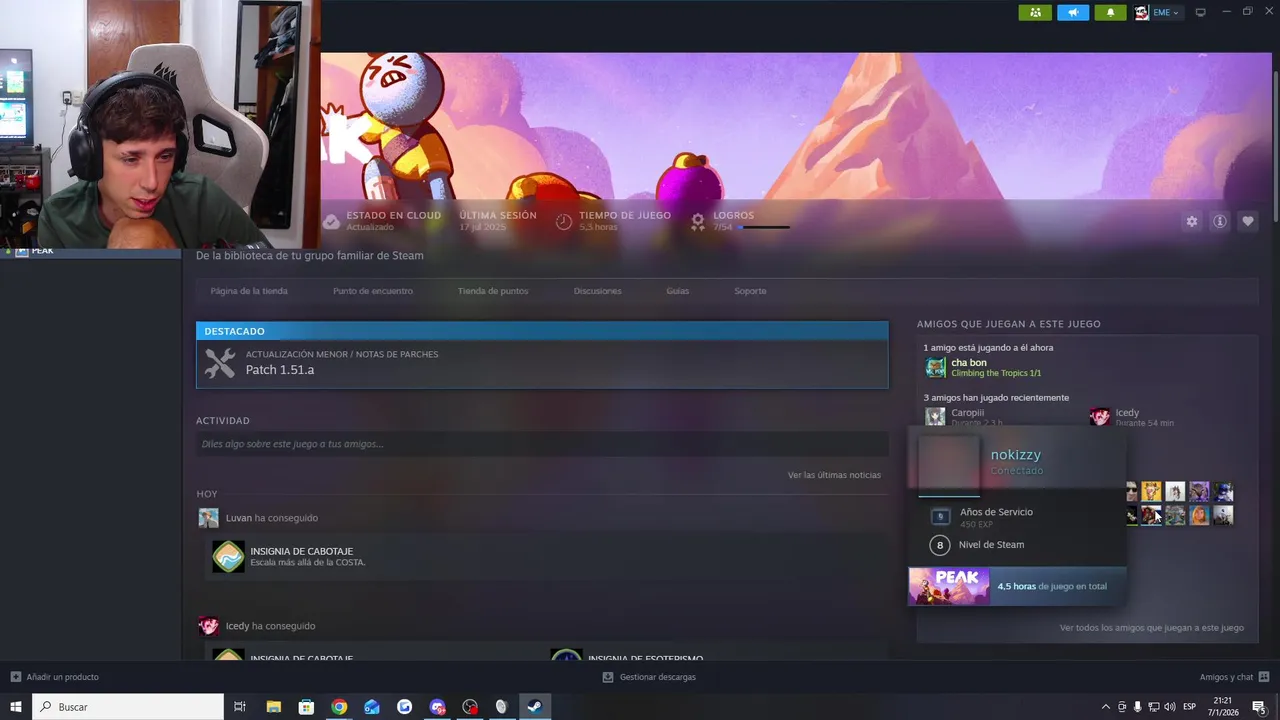Switch to Big Picture monitor icon
This screenshot has width=1280, height=720.
point(1201,12)
